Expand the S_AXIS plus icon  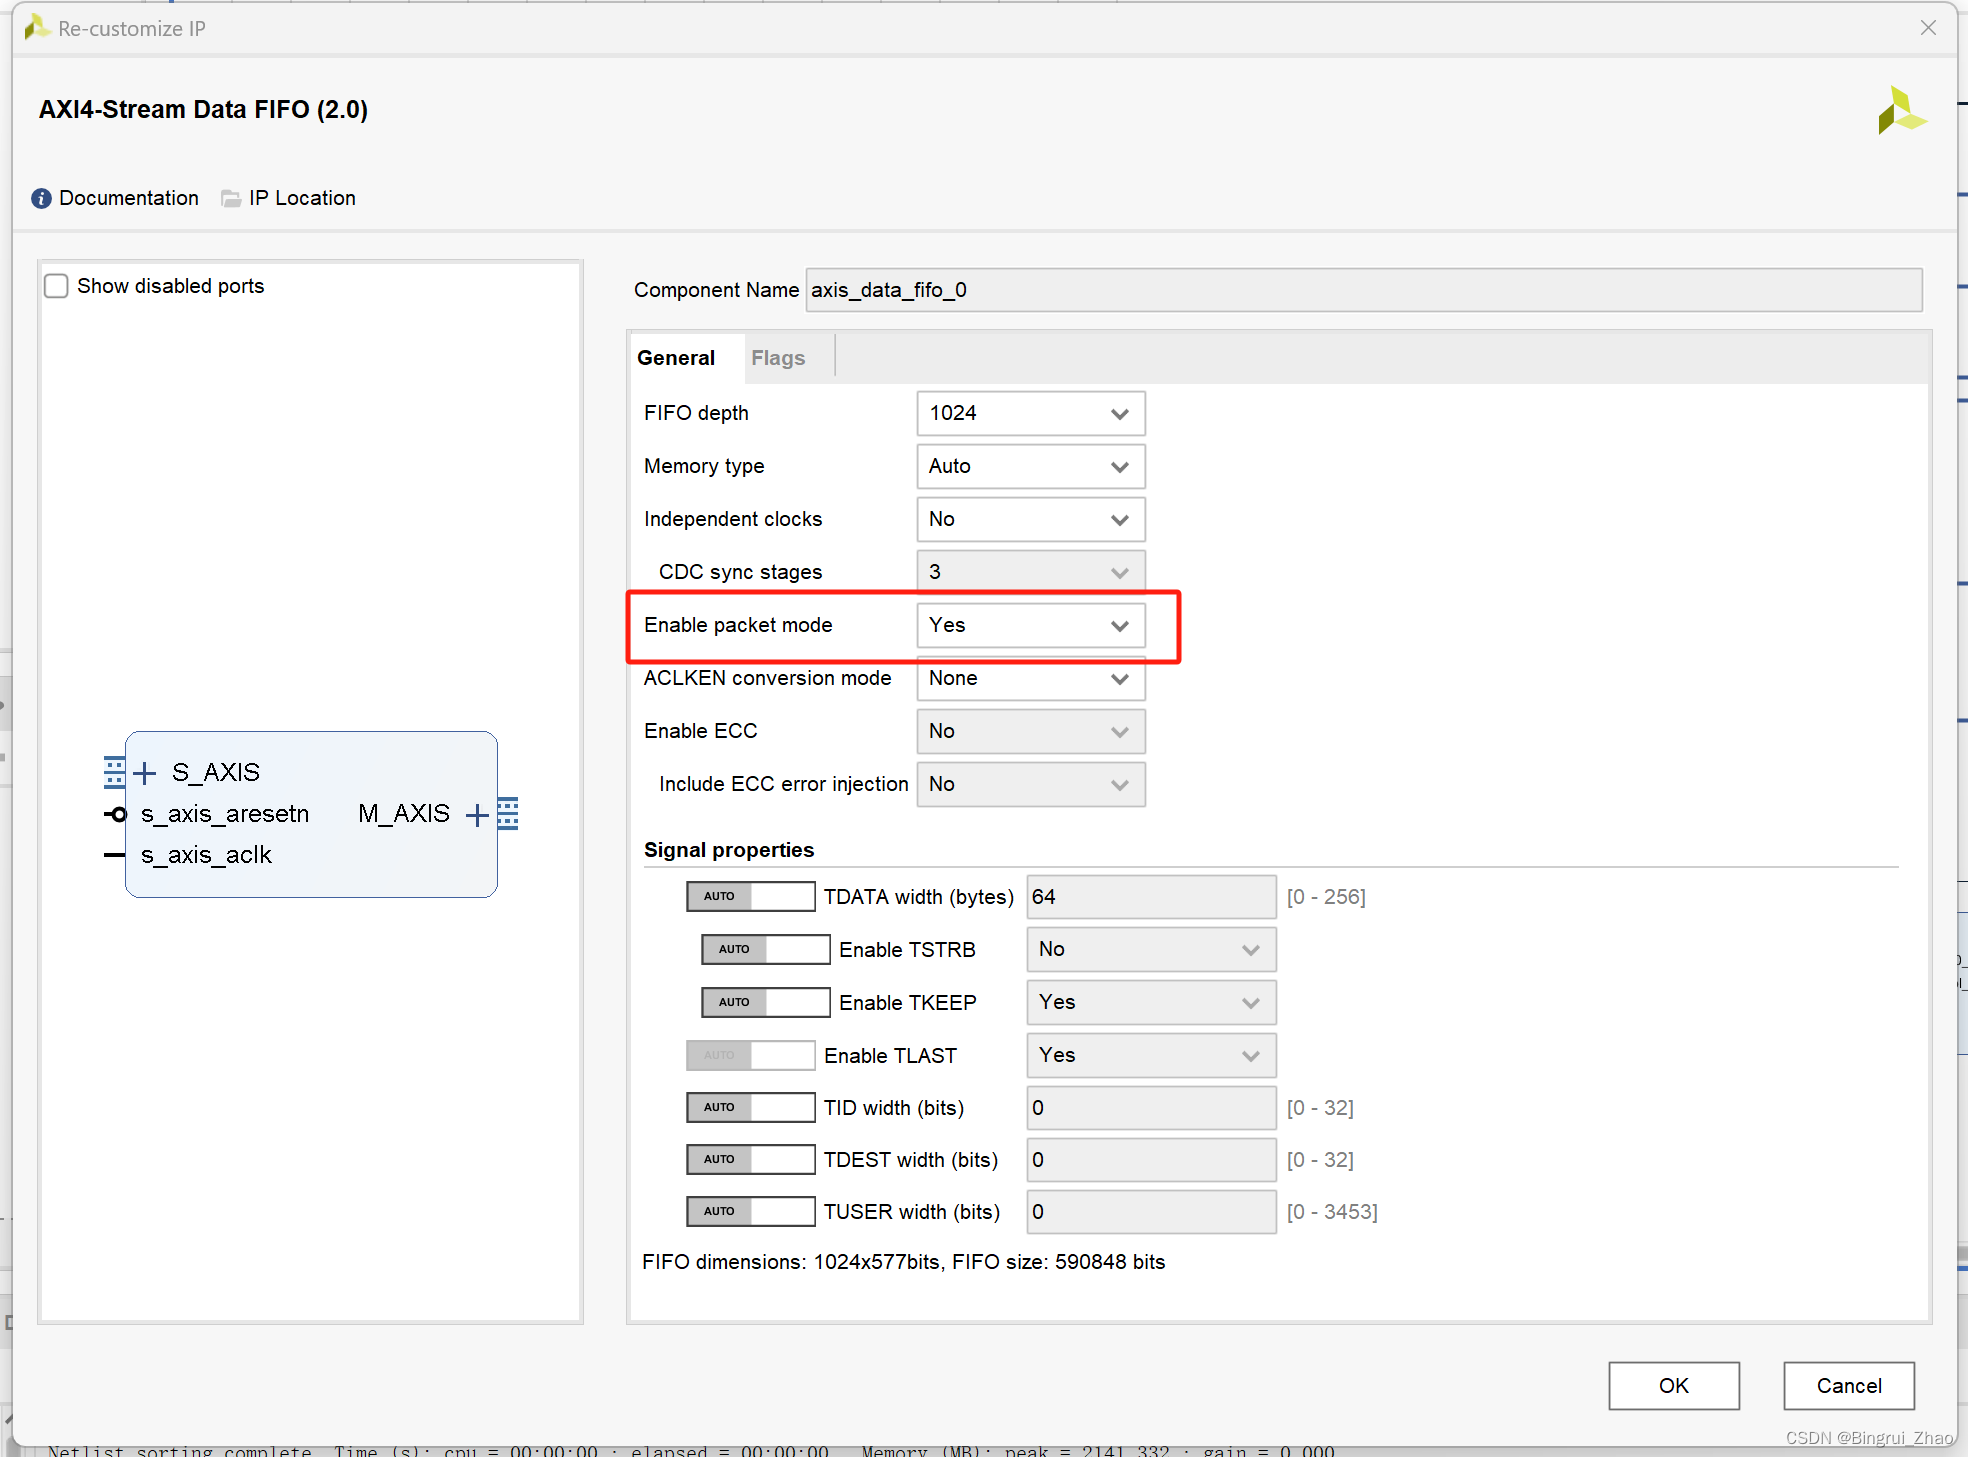pos(145,773)
